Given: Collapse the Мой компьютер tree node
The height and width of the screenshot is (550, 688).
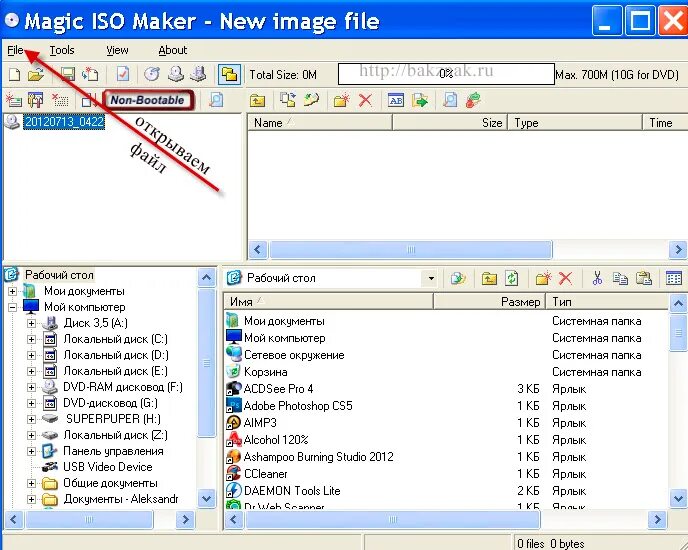Looking at the screenshot, I should (x=12, y=307).
